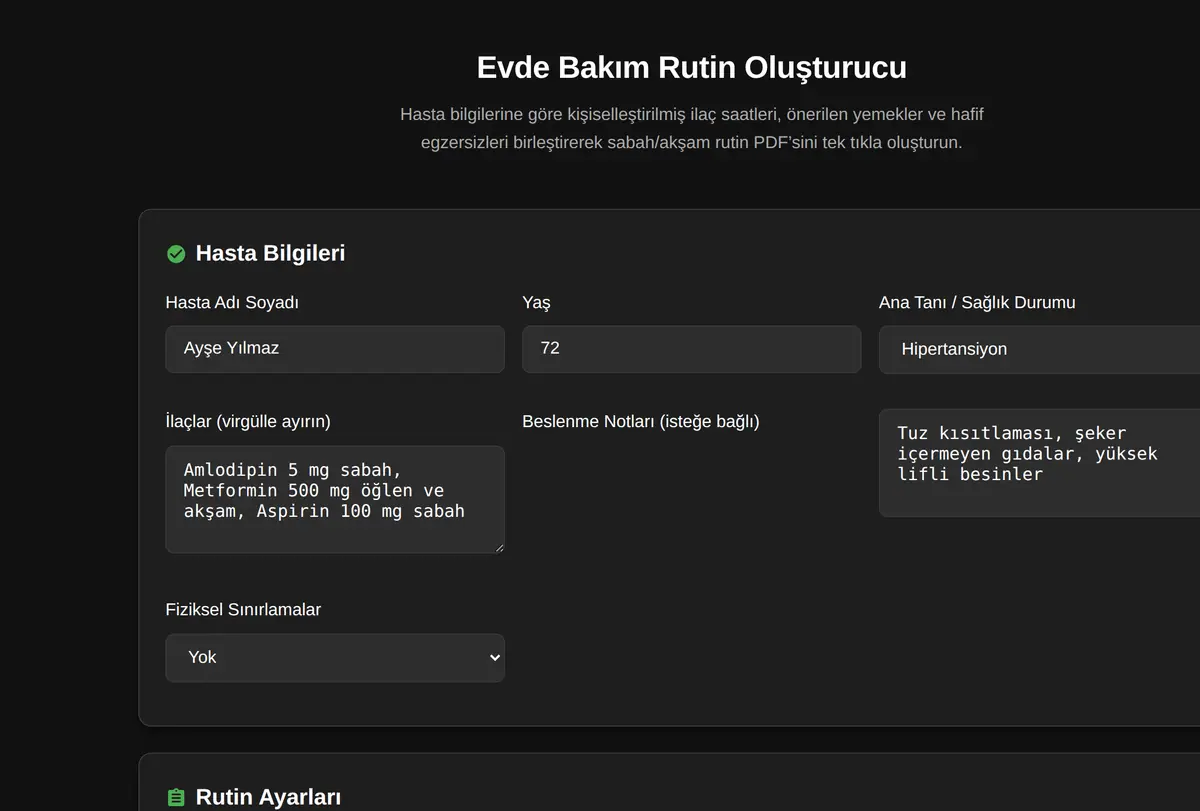
Task: Click the subtitle paragraph starting Hasta bilgilerine göre
Action: pos(692,128)
